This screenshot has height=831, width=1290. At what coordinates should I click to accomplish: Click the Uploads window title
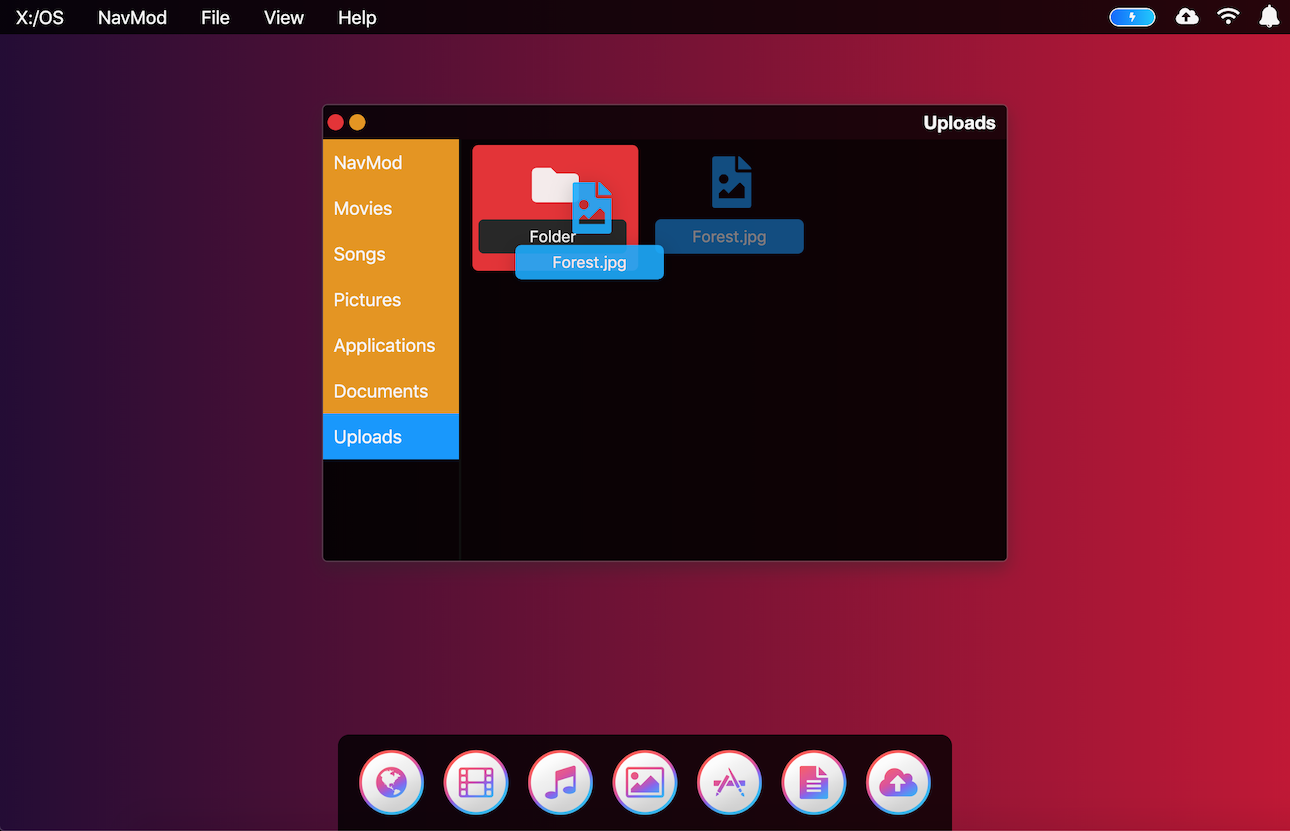[x=959, y=123]
